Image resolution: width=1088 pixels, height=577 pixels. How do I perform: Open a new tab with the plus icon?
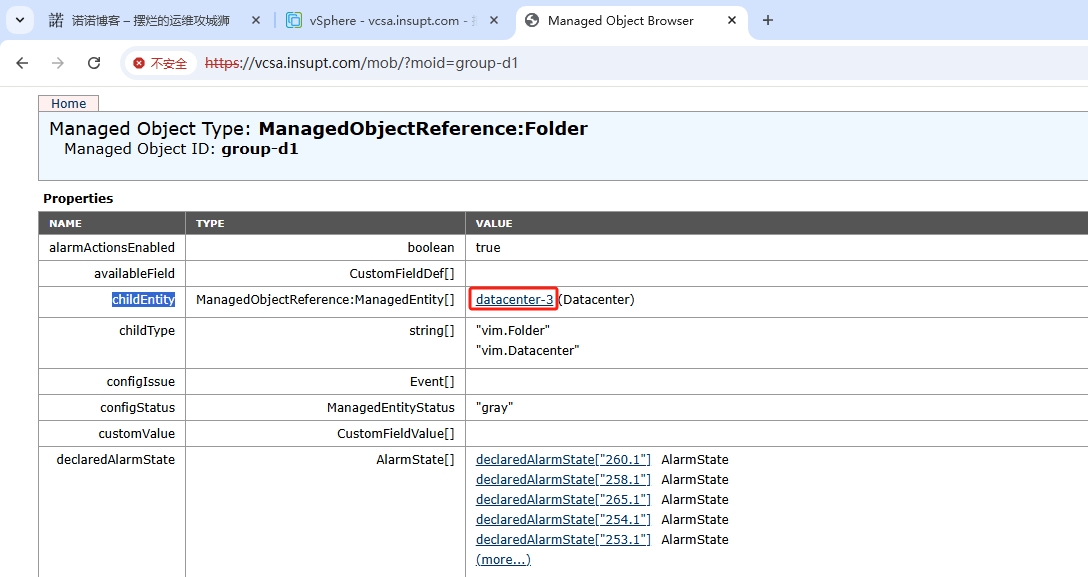click(x=768, y=20)
